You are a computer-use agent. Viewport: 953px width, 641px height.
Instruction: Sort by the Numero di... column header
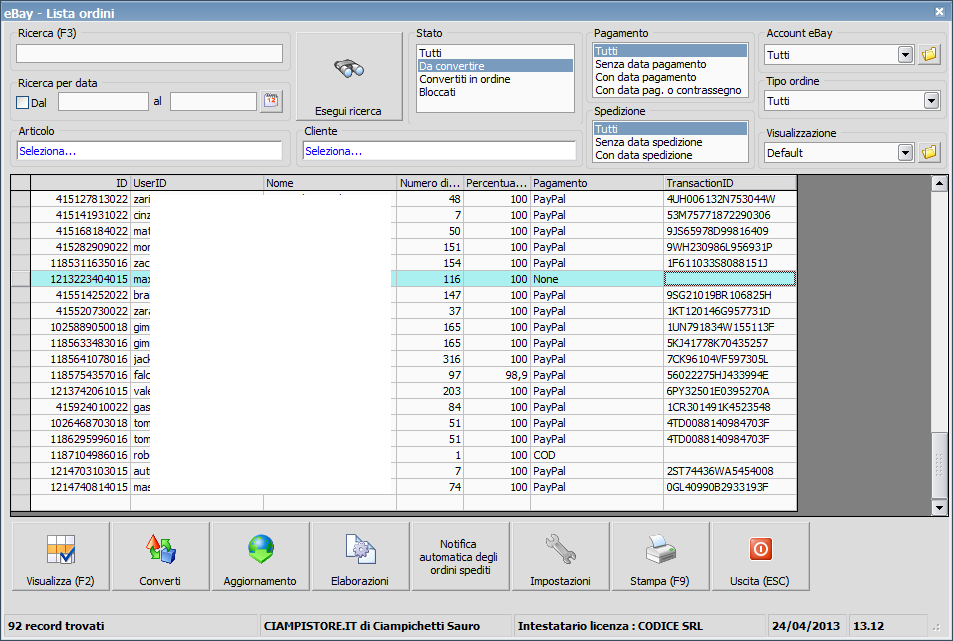click(x=430, y=183)
